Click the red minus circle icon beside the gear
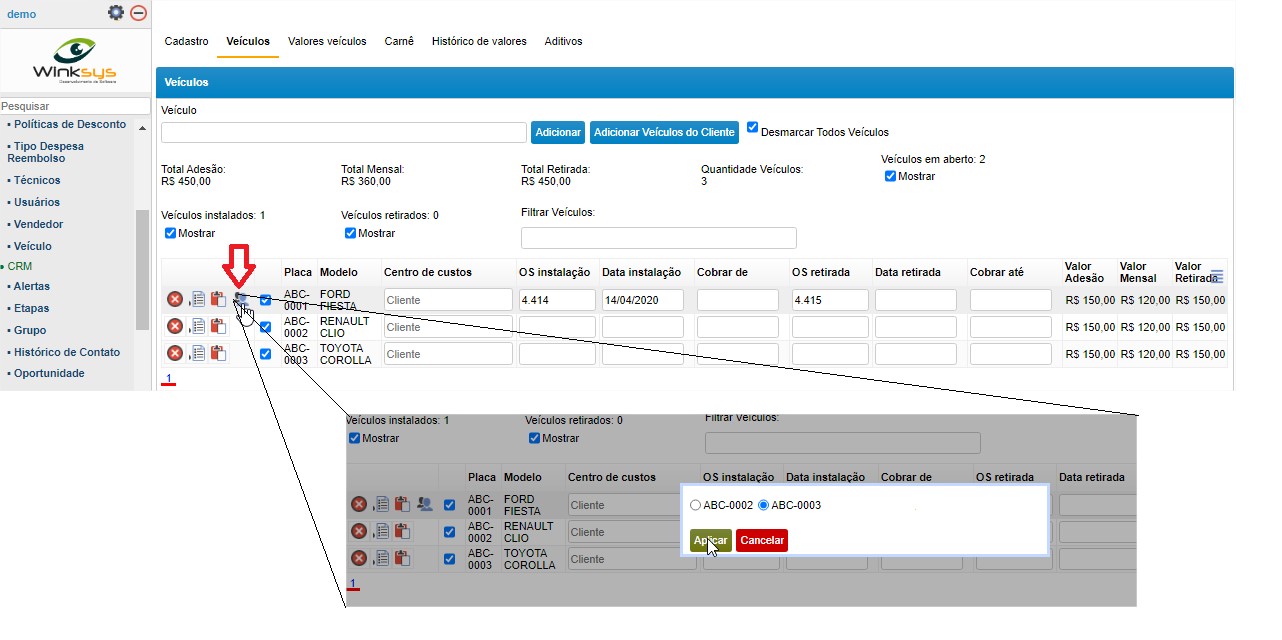Viewport: 1282px width, 640px height. (138, 13)
